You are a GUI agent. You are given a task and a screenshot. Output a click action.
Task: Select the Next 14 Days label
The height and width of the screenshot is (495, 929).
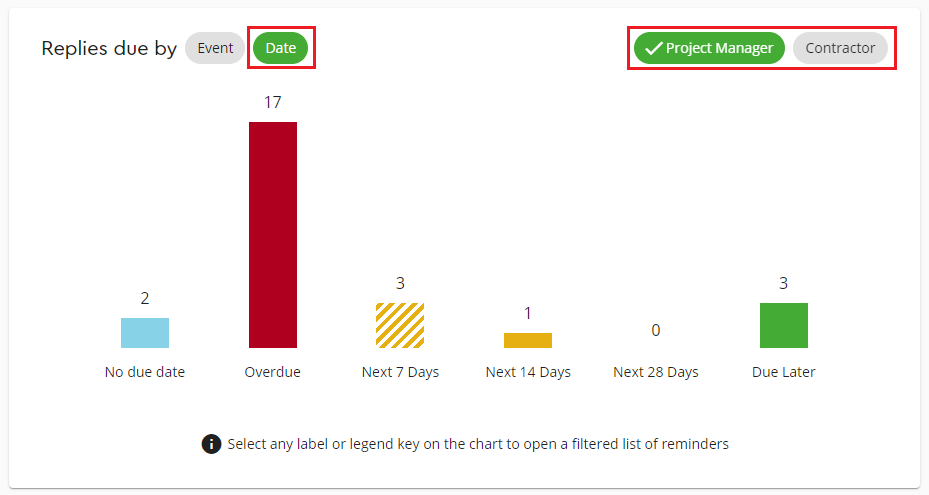528,372
